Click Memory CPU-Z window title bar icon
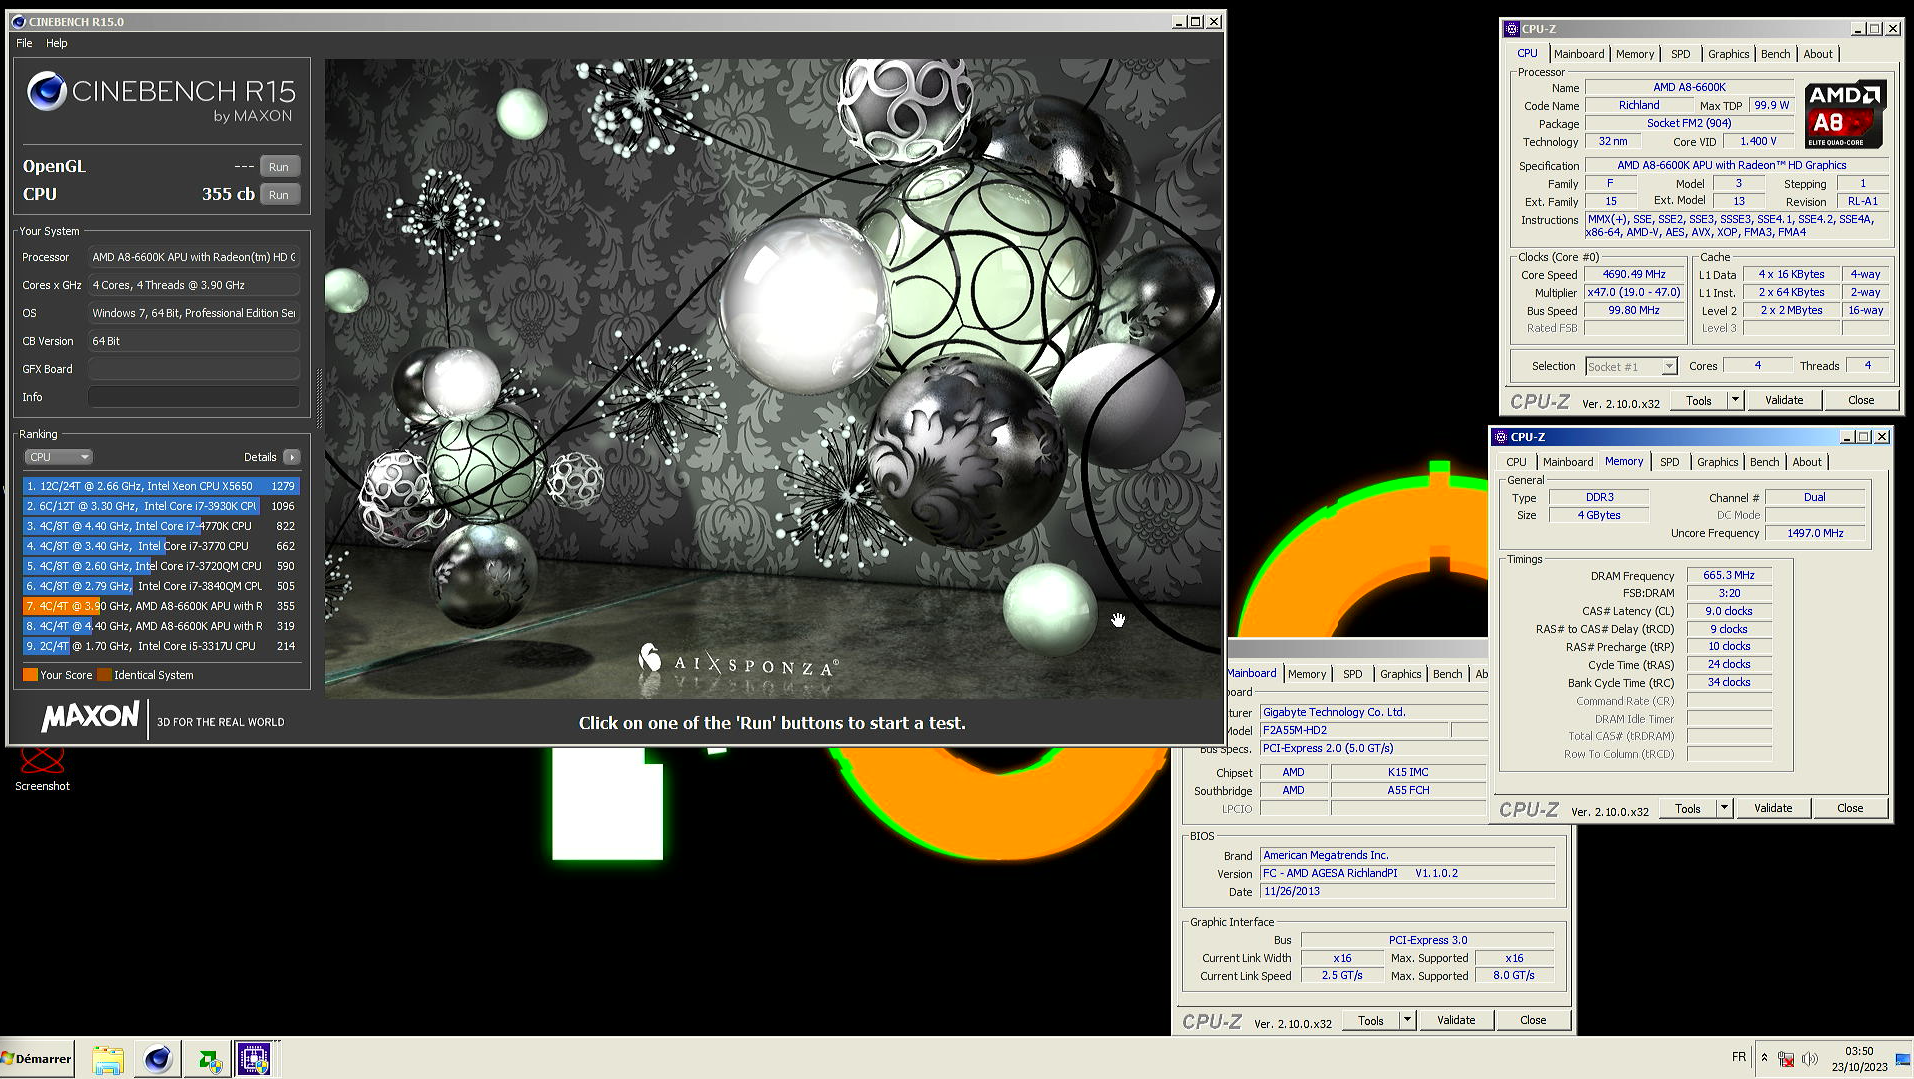The image size is (1914, 1079). click(x=1500, y=437)
